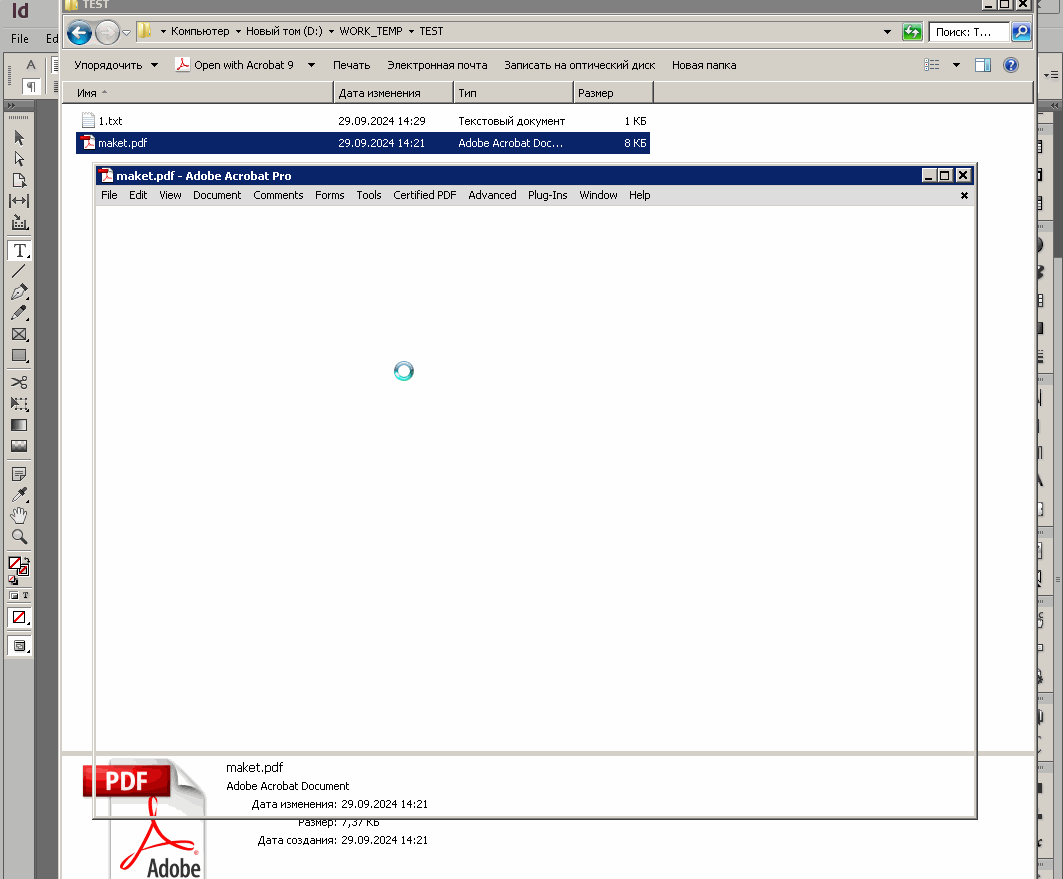Viewport: 1063px width, 879px height.
Task: Select the InDesign Page tool
Action: 19,180
